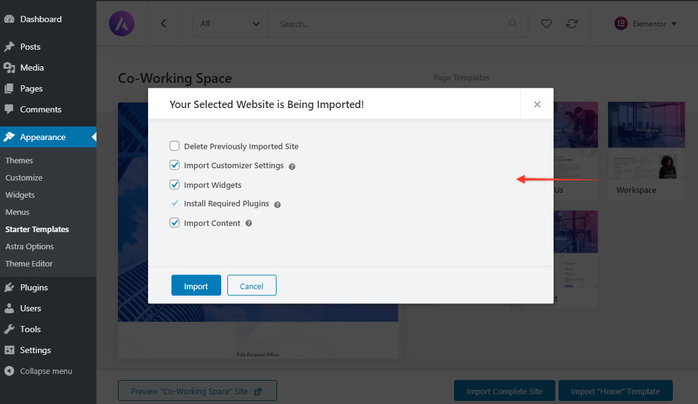This screenshot has height=404, width=698.
Task: Uncheck Import Customizer Settings
Action: (x=174, y=165)
